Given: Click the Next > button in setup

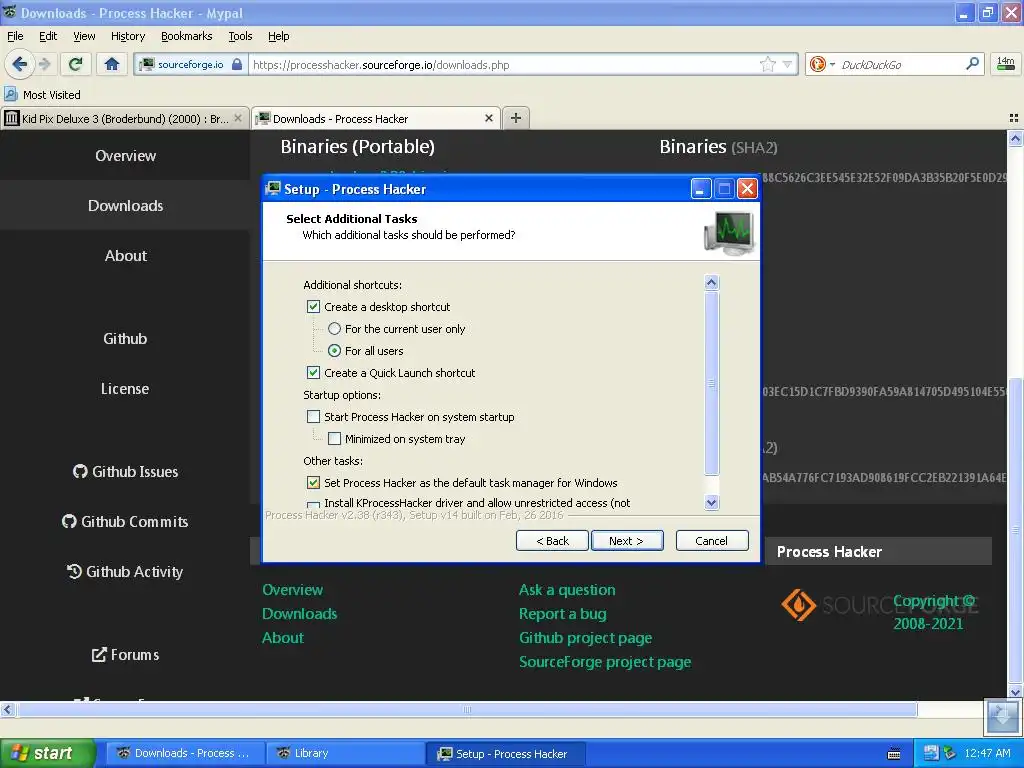Looking at the screenshot, I should click(627, 541).
